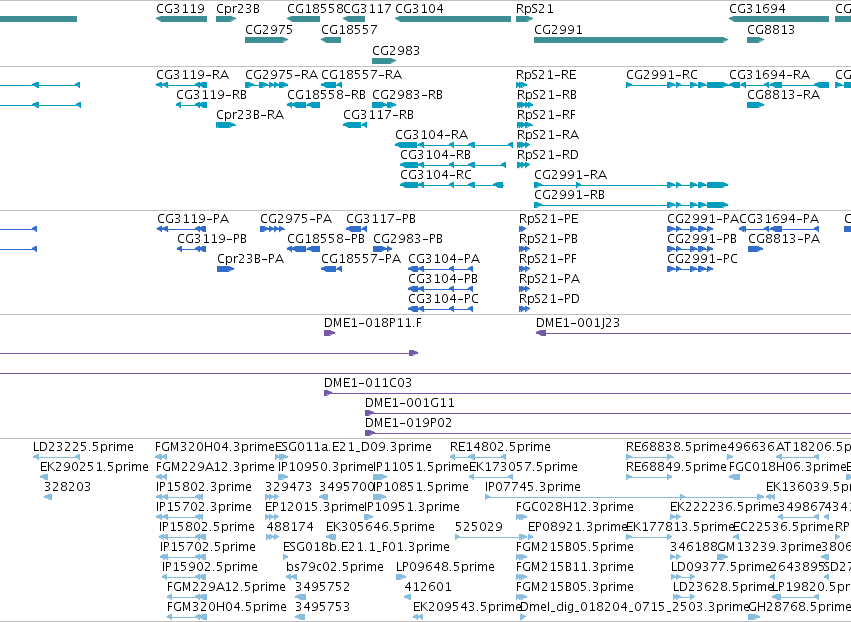
Task: Select transcript CG2975-RA
Action: [x=266, y=85]
